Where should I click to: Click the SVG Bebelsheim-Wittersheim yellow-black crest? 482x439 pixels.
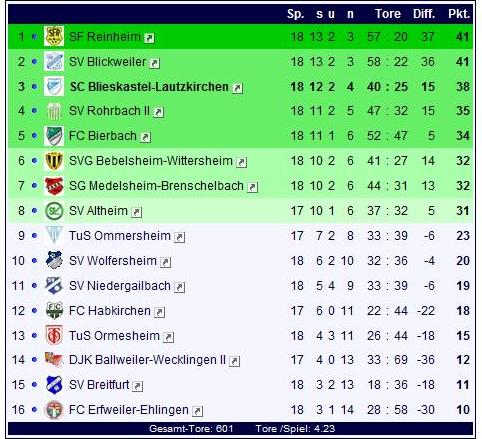(x=54, y=161)
